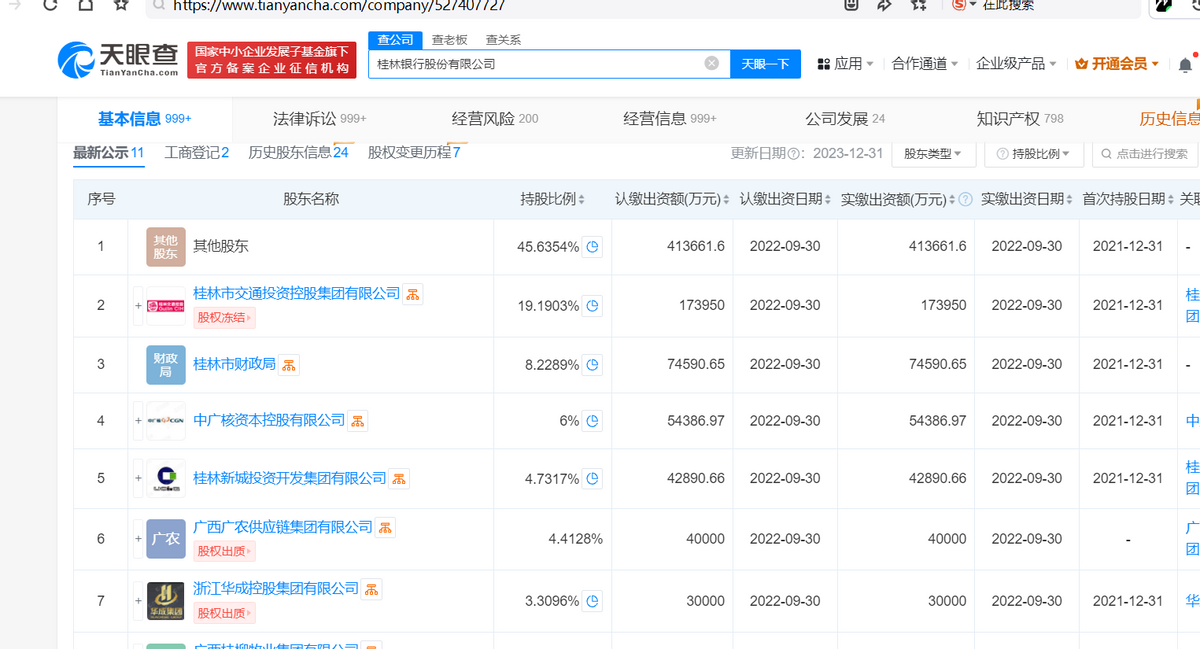Expand row 2 桂林市交通投资 plus toggle
The height and width of the screenshot is (649, 1200).
[x=139, y=306]
